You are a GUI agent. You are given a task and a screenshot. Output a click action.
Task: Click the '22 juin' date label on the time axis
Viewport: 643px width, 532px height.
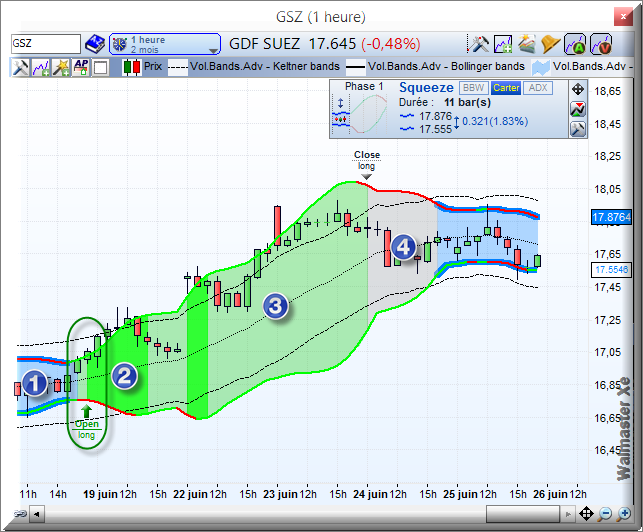(190, 494)
